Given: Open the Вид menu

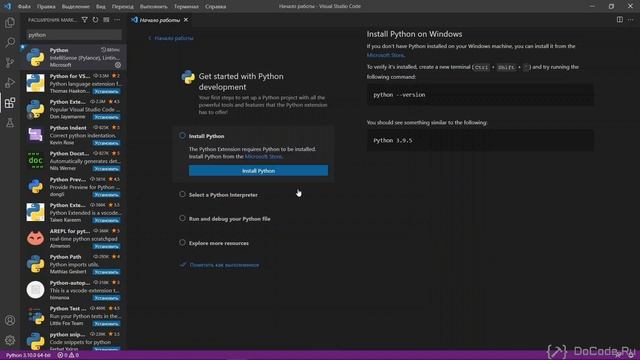Looking at the screenshot, I should pyautogui.click(x=100, y=7).
